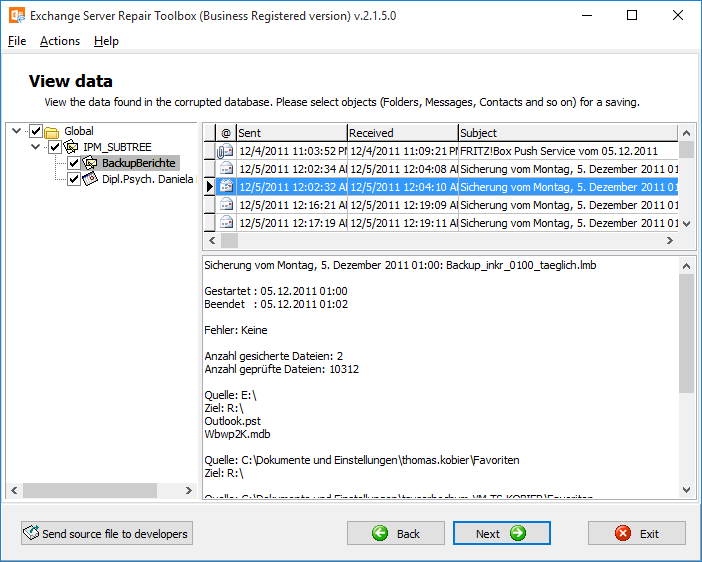Select the Dipl.Psych. Daniela folder label
702x562 pixels.
click(148, 179)
